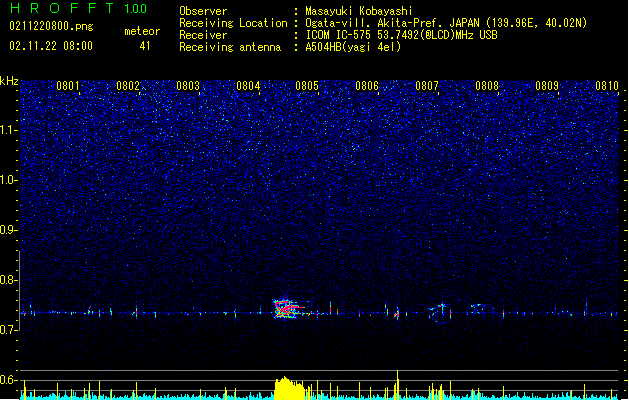Viewport: 629px width, 400px height.
Task: Click the 0805 time marker
Action: (307, 86)
